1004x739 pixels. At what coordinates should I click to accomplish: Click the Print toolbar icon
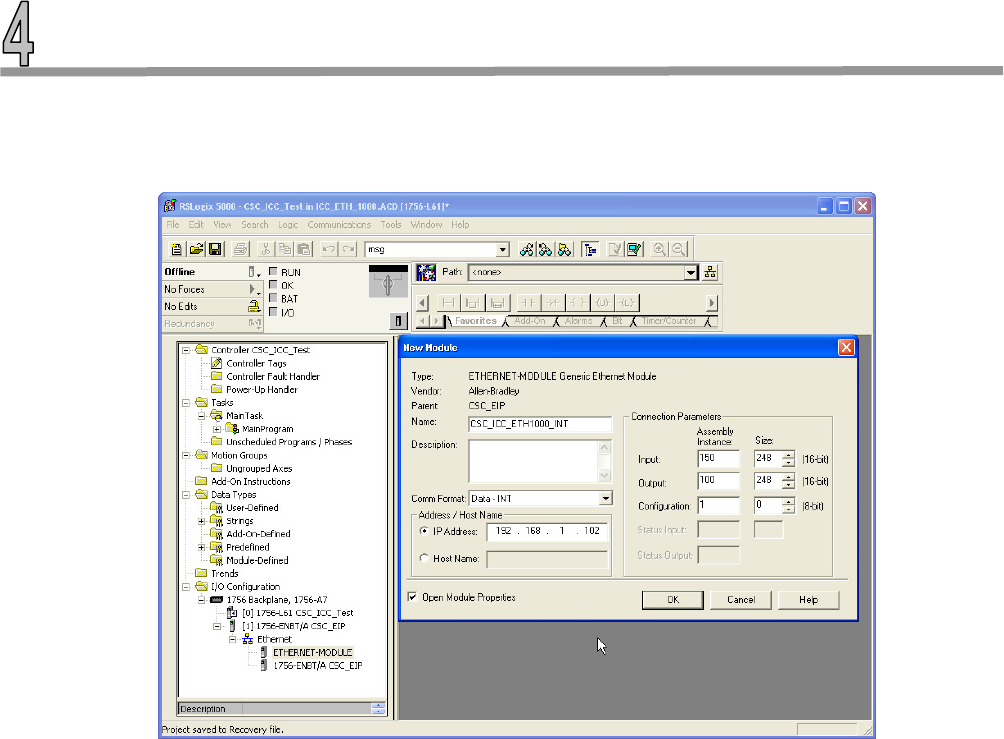(240, 250)
